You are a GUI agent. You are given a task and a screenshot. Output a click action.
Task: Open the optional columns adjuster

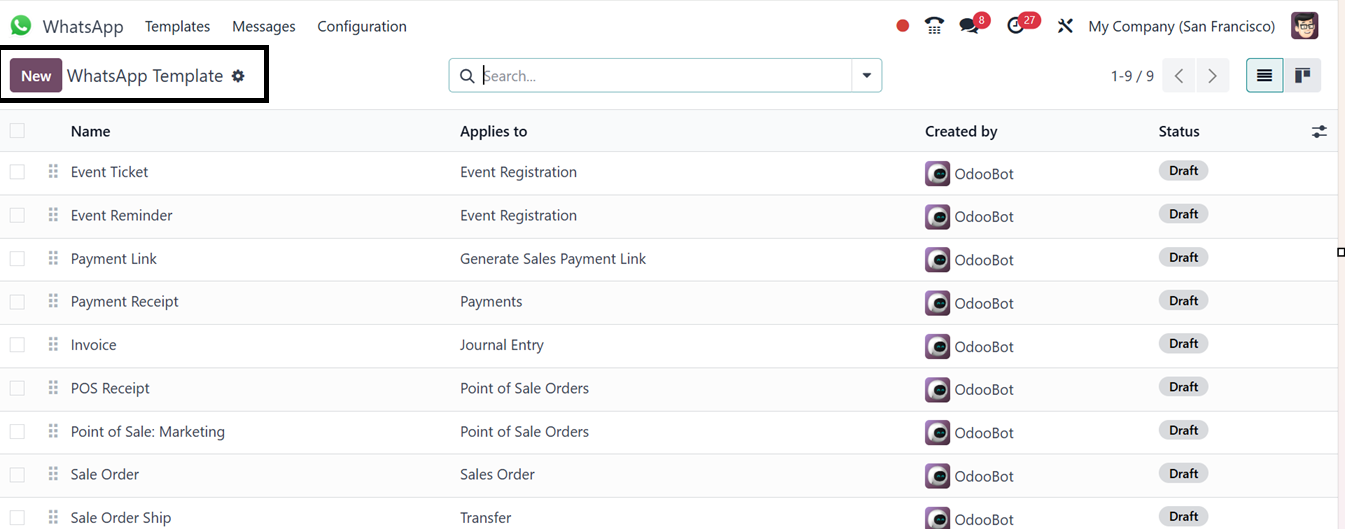click(1319, 131)
